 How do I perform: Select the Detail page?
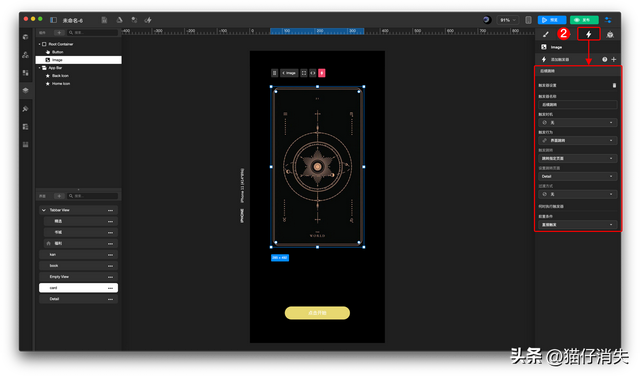click(78, 299)
